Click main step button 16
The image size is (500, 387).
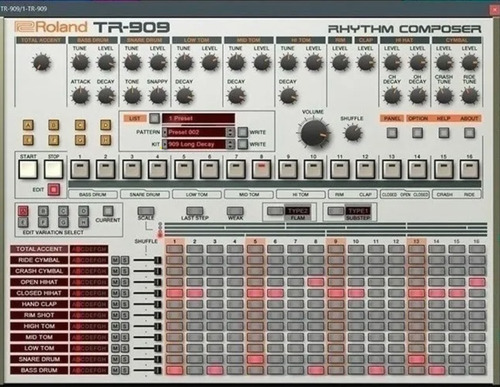[469, 169]
